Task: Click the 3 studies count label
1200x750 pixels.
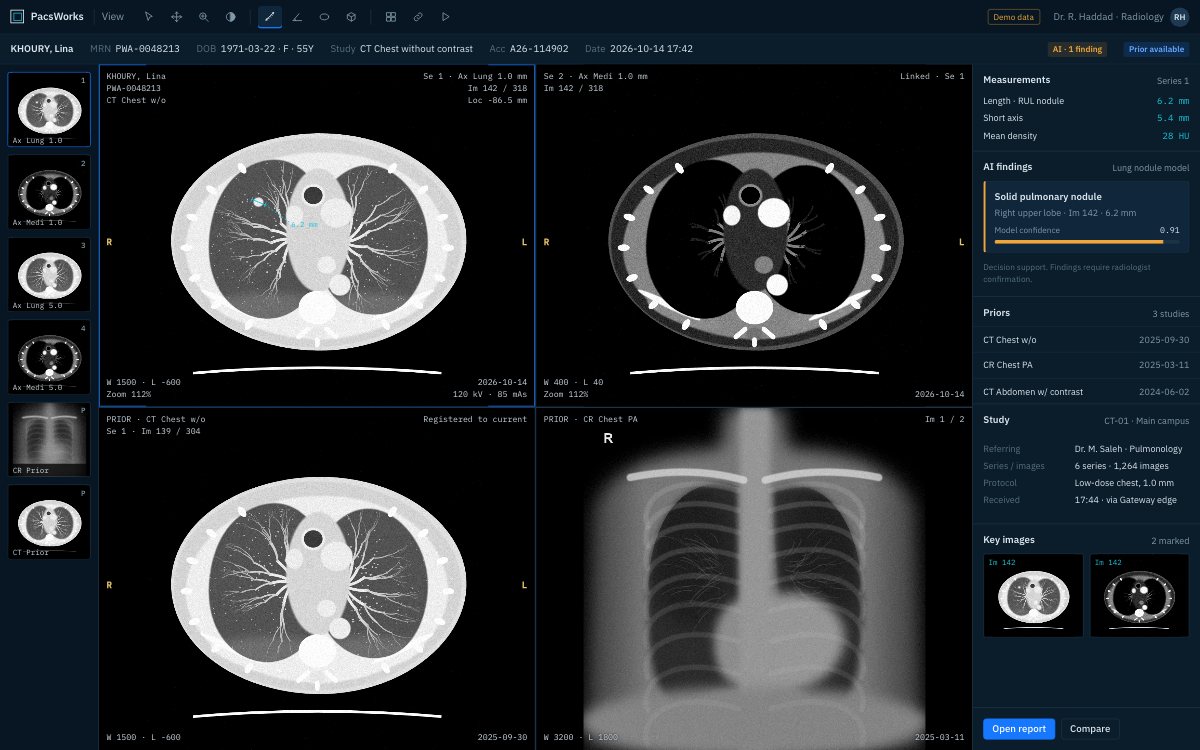Action: (x=1169, y=314)
